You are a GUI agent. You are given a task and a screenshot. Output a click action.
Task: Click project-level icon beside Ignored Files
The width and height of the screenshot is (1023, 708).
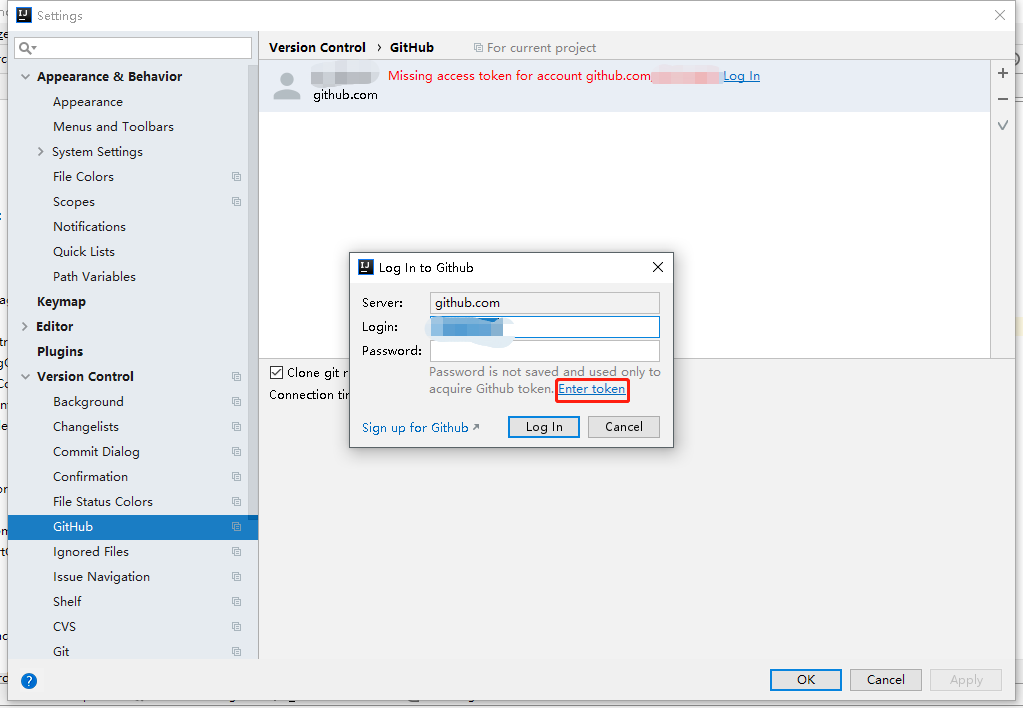pyautogui.click(x=236, y=552)
